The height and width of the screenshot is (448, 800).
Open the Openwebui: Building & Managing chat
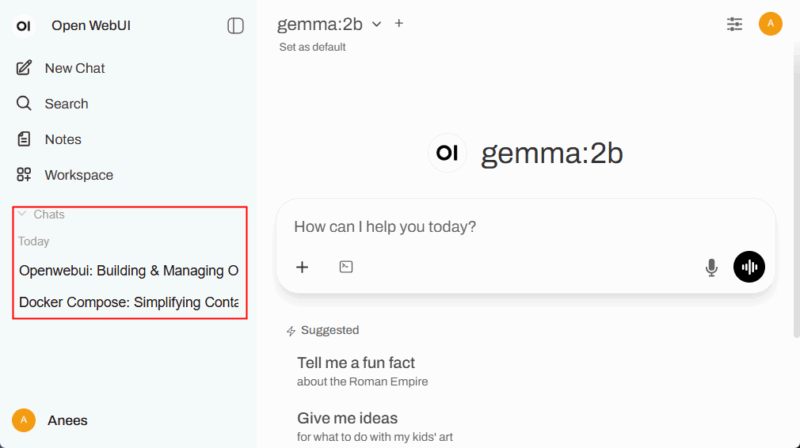(x=128, y=270)
